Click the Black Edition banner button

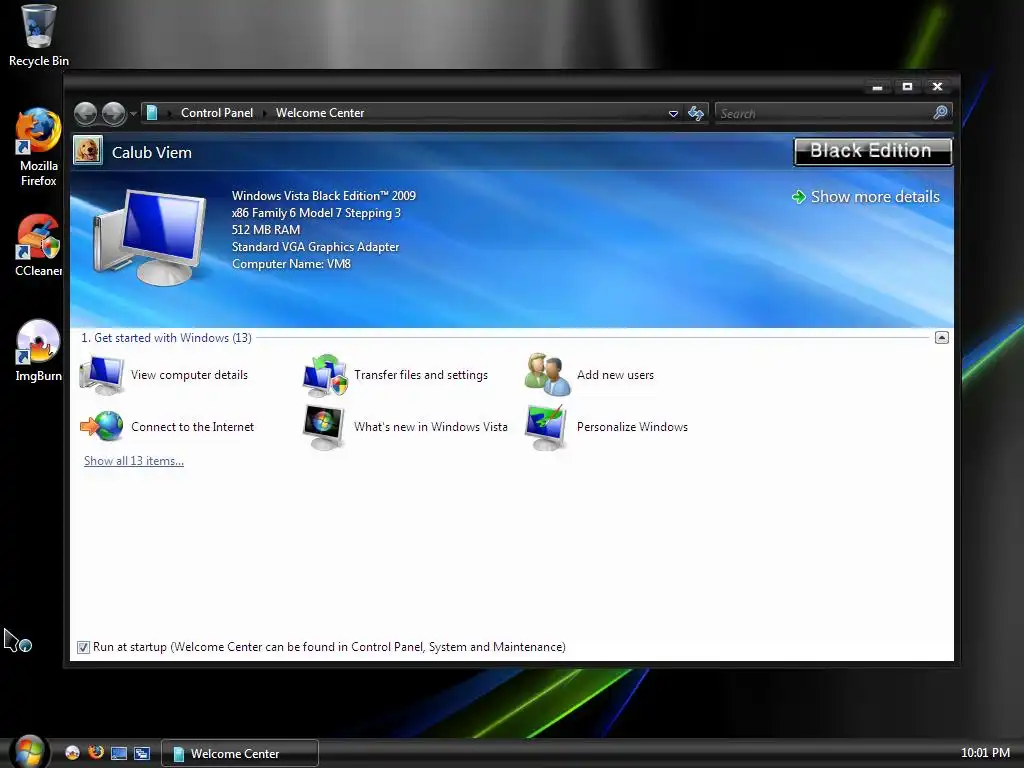[872, 152]
